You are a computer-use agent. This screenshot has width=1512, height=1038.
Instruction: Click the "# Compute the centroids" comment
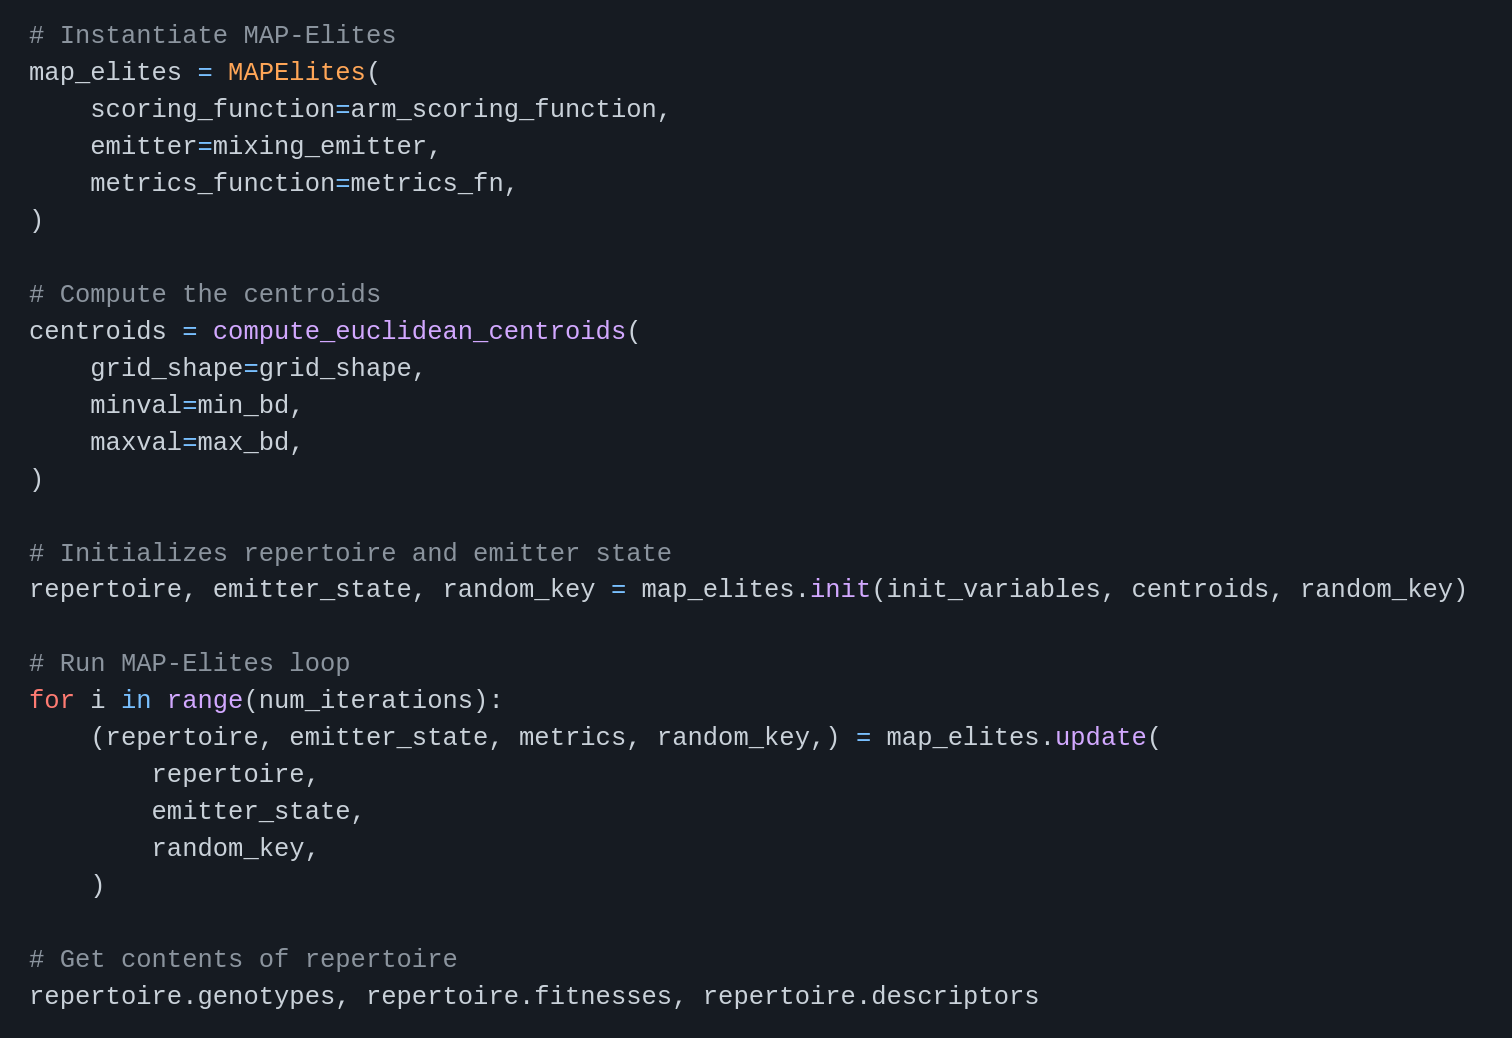coord(204,295)
